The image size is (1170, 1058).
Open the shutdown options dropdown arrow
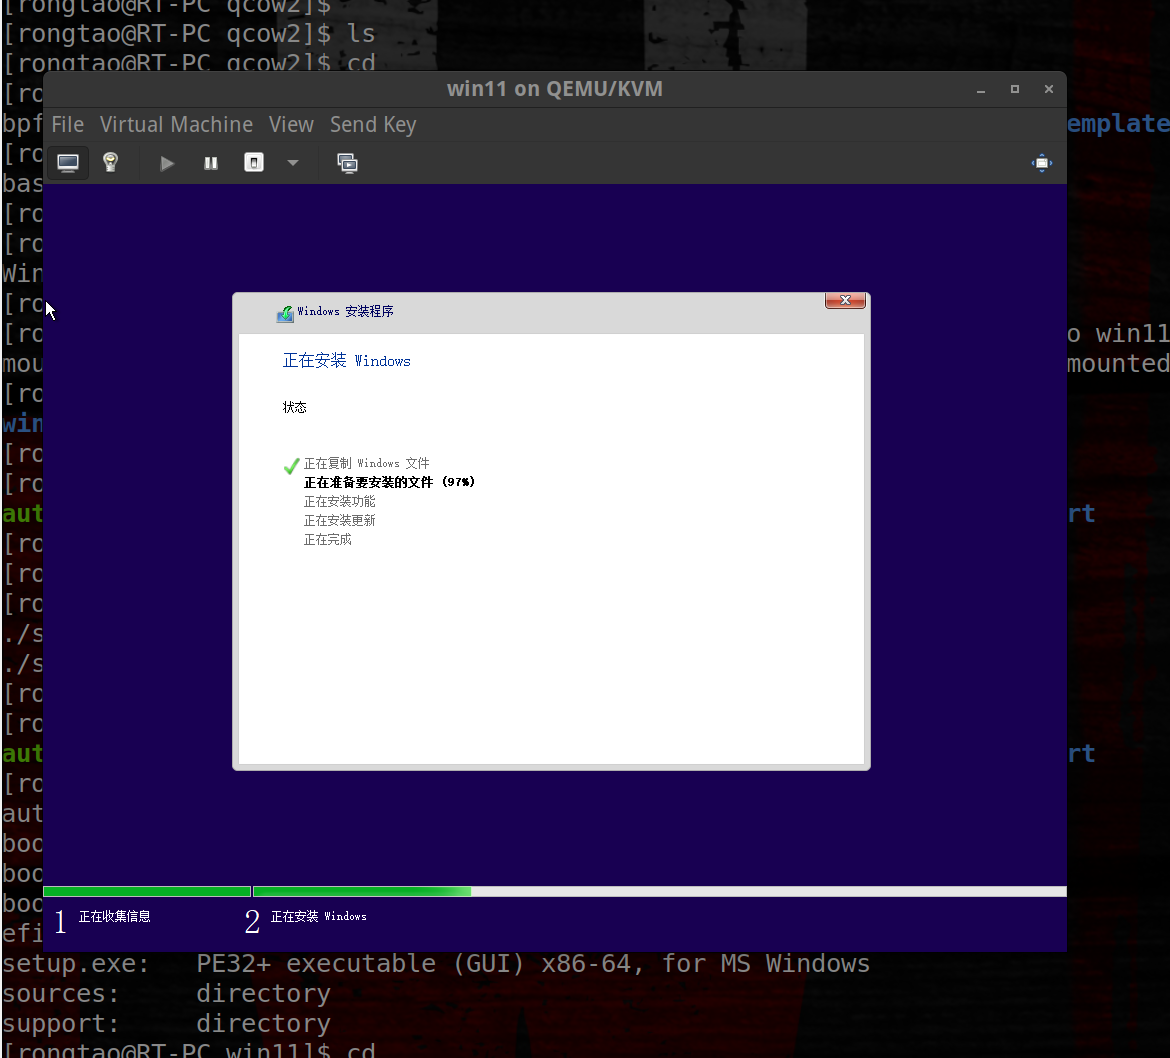(x=292, y=162)
